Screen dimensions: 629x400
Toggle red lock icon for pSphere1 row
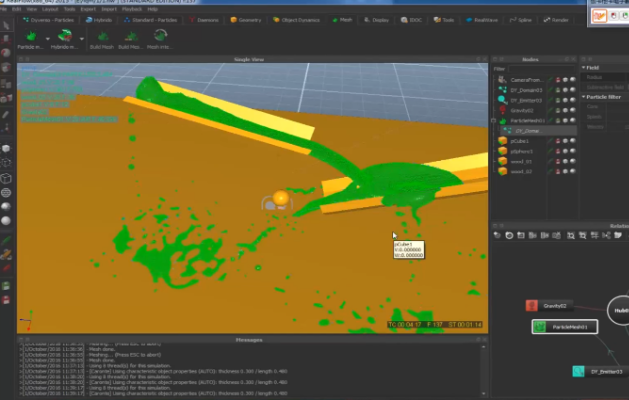tap(558, 151)
